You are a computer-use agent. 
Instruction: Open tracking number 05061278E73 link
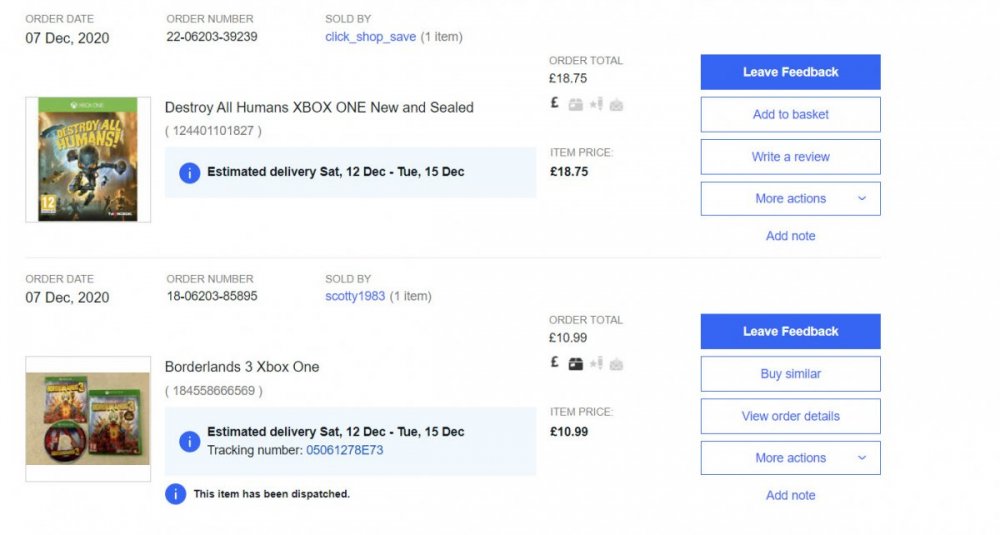344,450
